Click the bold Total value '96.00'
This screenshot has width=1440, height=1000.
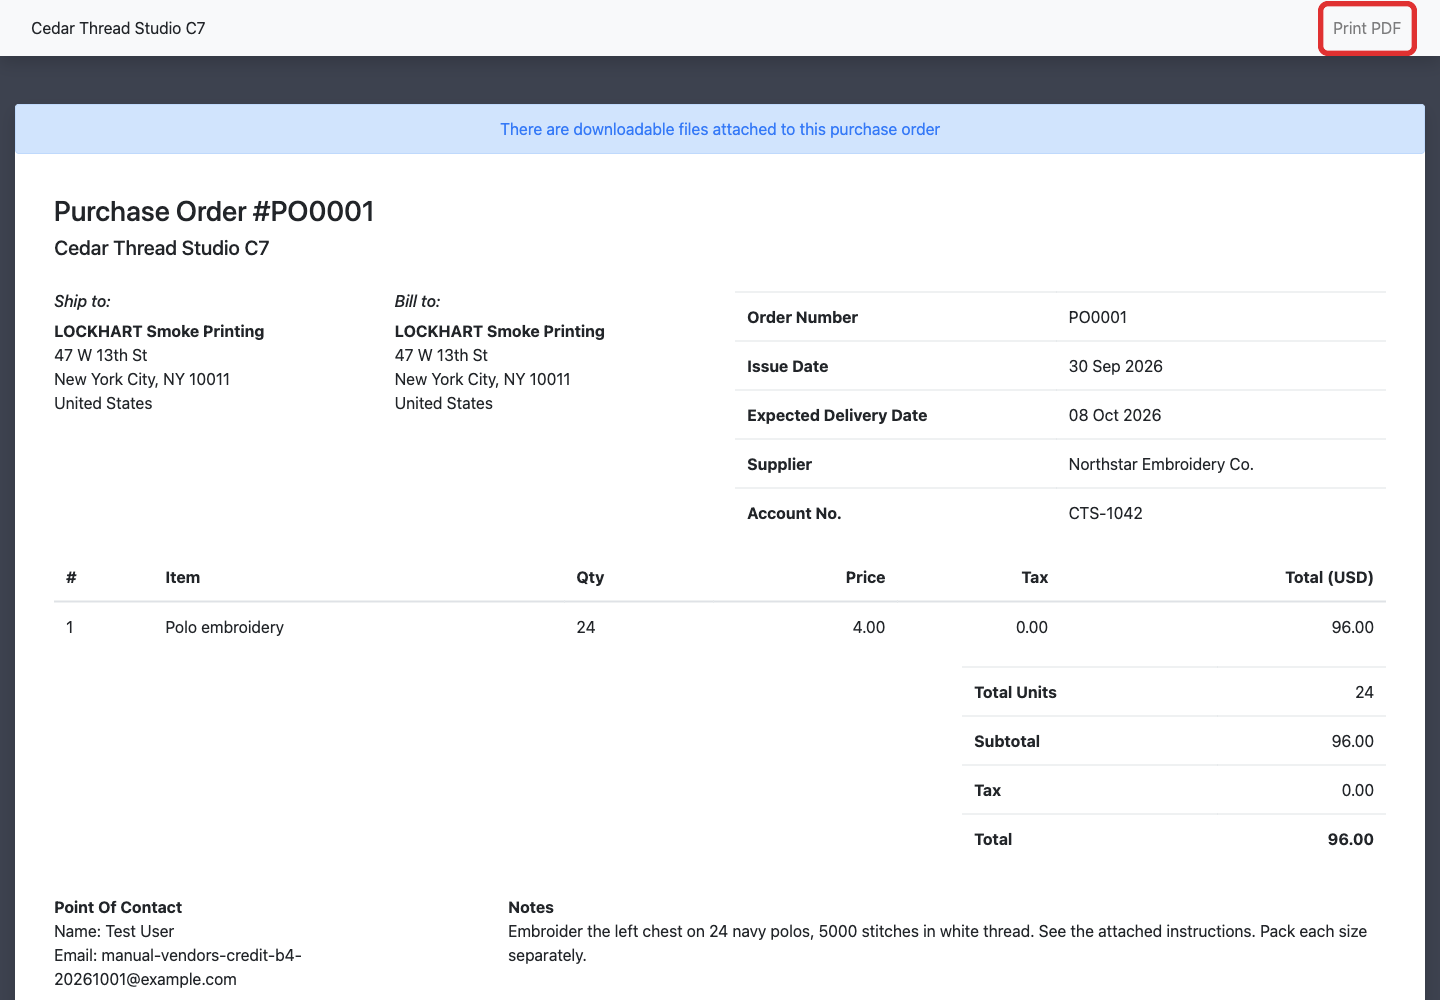click(1350, 839)
